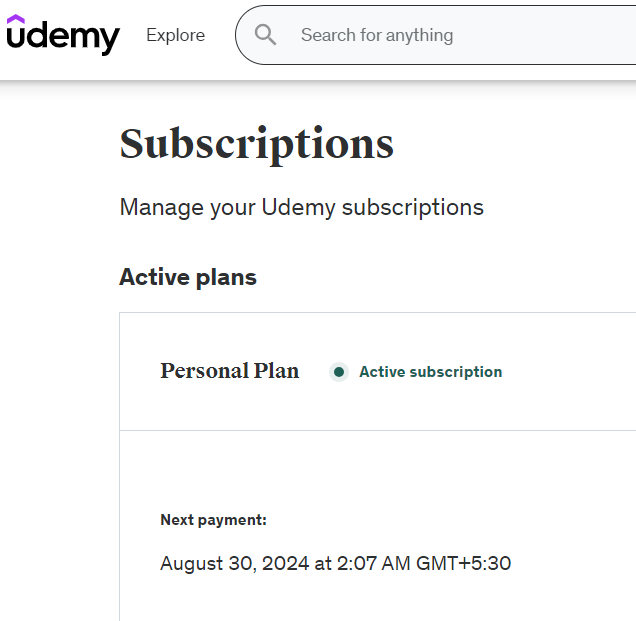636x621 pixels.
Task: Click the Personal Plan title
Action: 229,371
